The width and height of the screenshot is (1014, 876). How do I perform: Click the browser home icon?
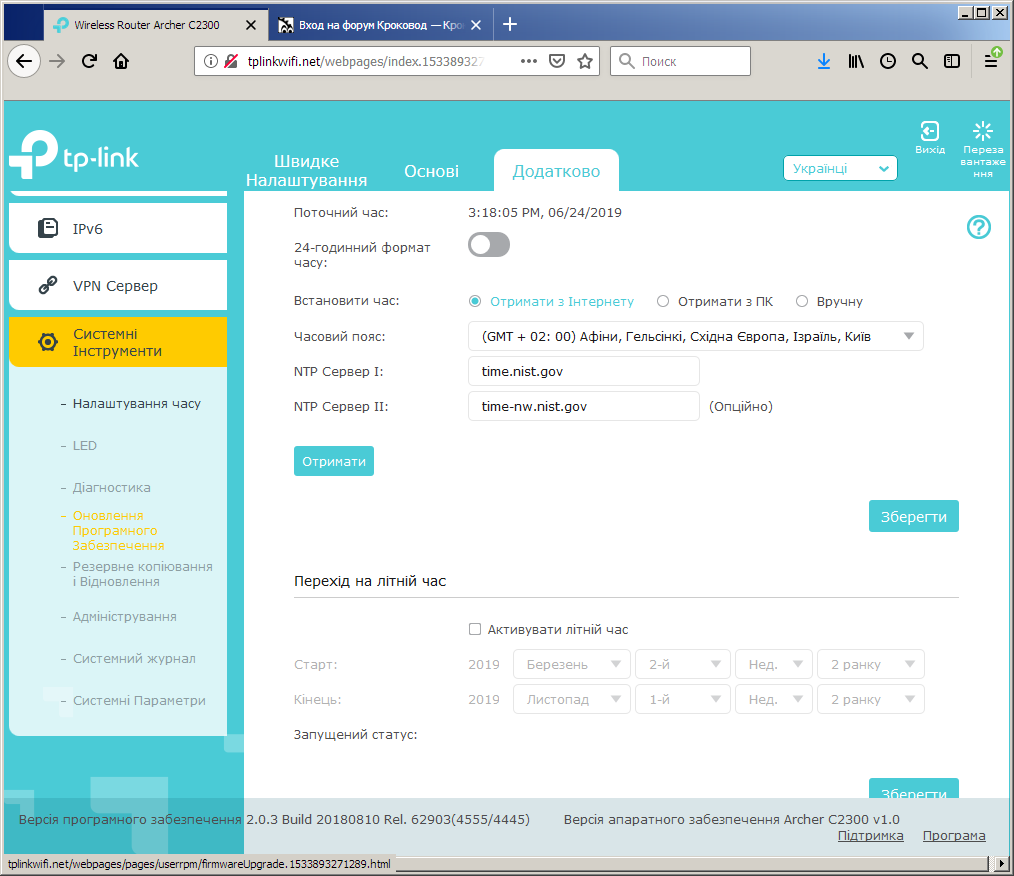coord(121,61)
